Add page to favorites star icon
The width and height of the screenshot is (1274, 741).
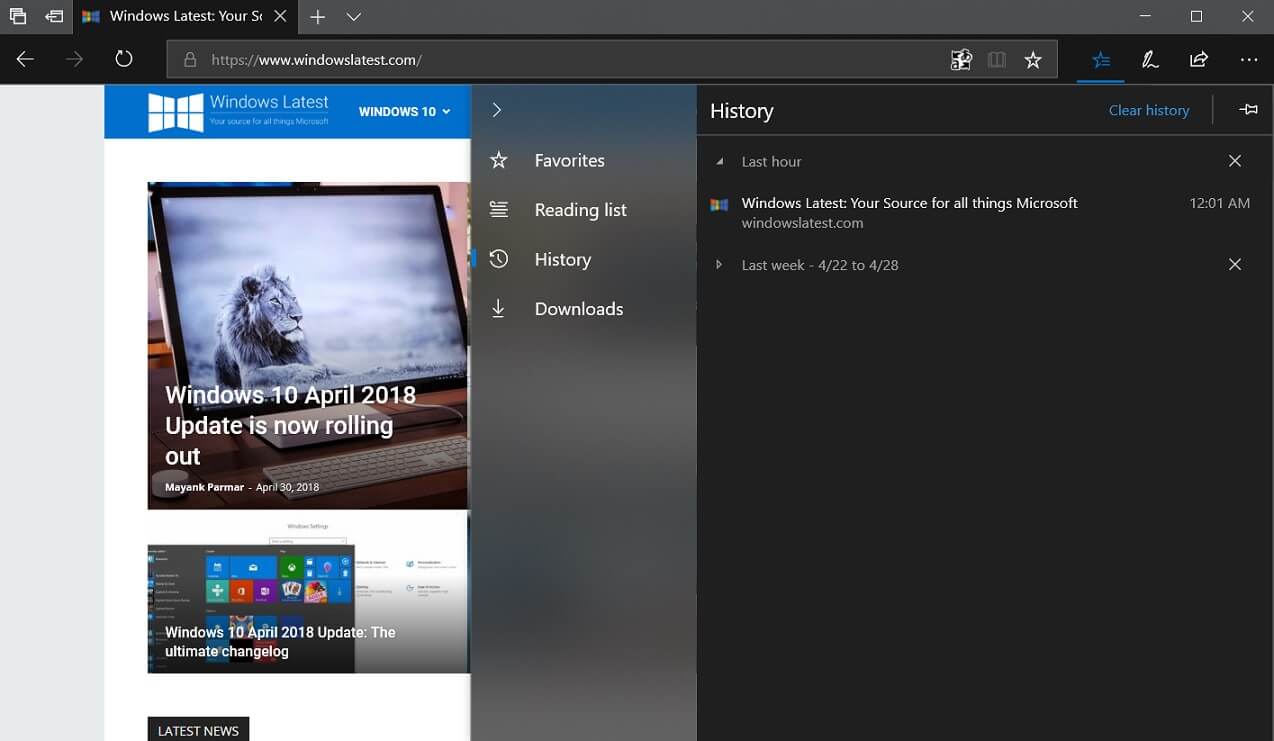pyautogui.click(x=1033, y=60)
